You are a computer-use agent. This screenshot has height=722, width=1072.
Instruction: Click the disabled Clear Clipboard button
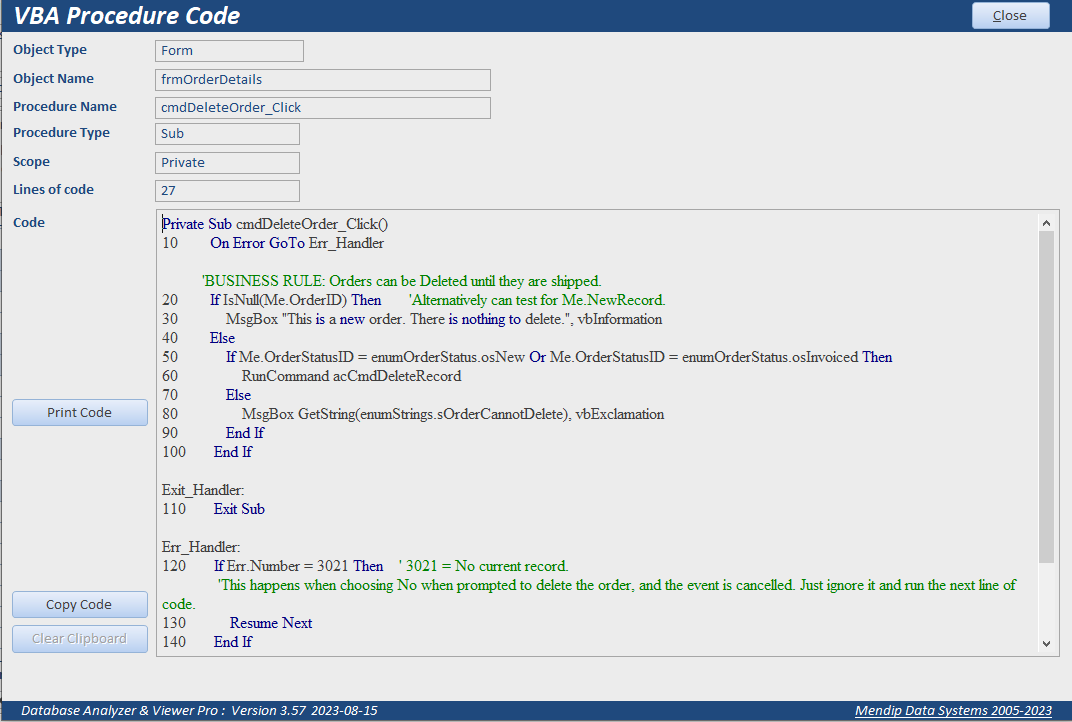[79, 639]
